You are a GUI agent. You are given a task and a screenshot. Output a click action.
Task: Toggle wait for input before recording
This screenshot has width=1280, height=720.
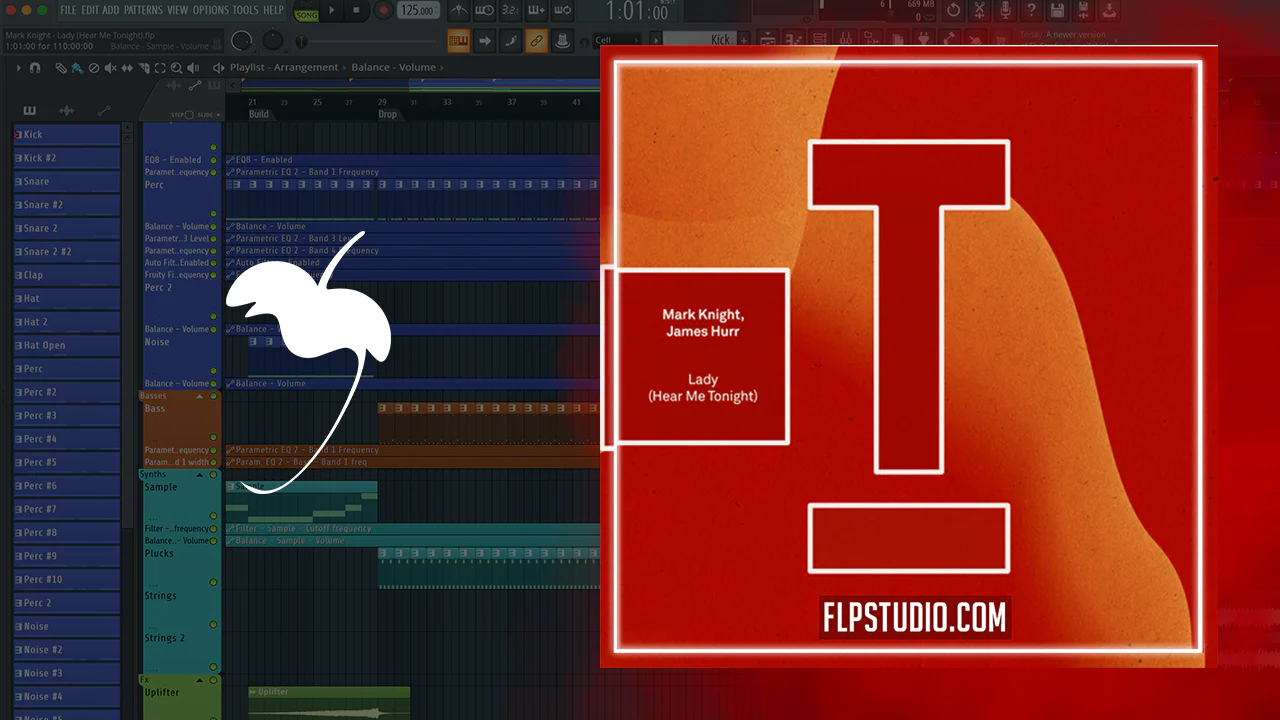click(x=484, y=11)
